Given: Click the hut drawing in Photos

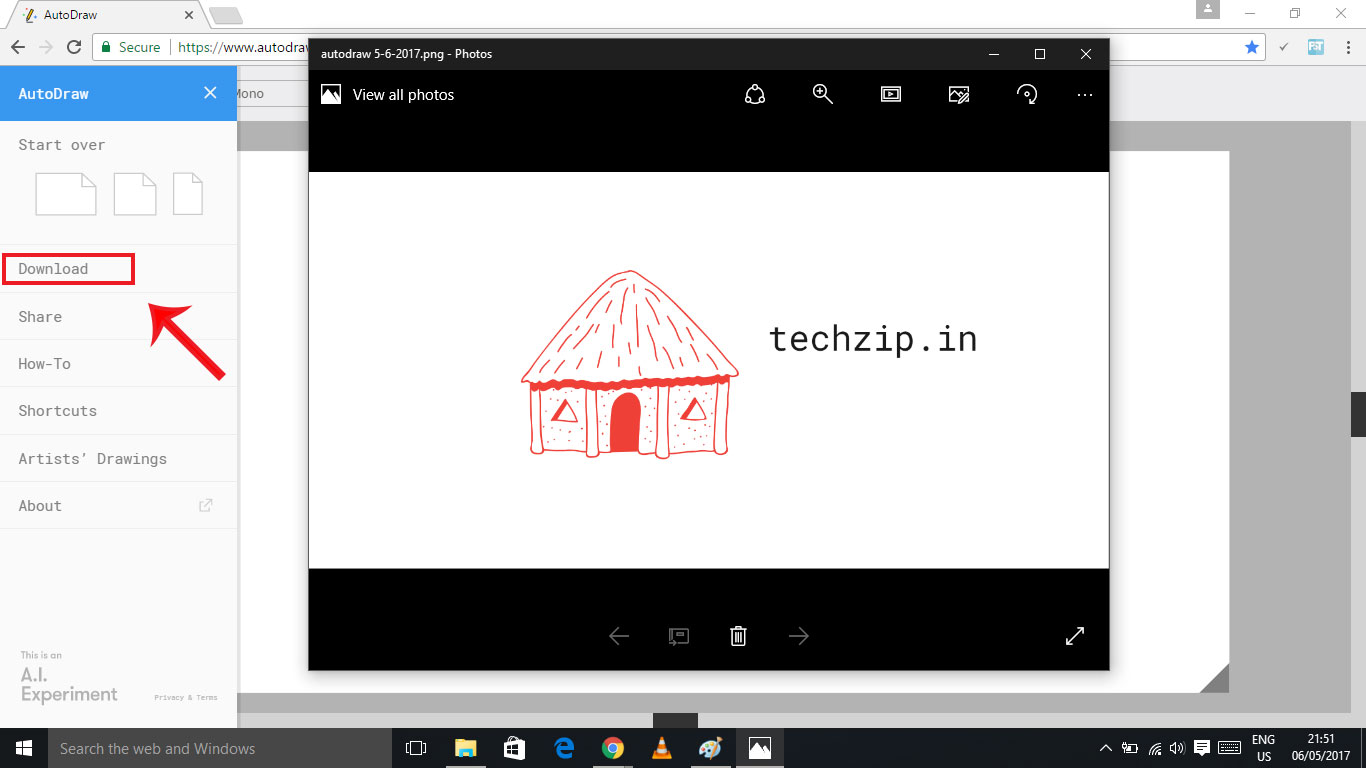Looking at the screenshot, I should (x=630, y=364).
